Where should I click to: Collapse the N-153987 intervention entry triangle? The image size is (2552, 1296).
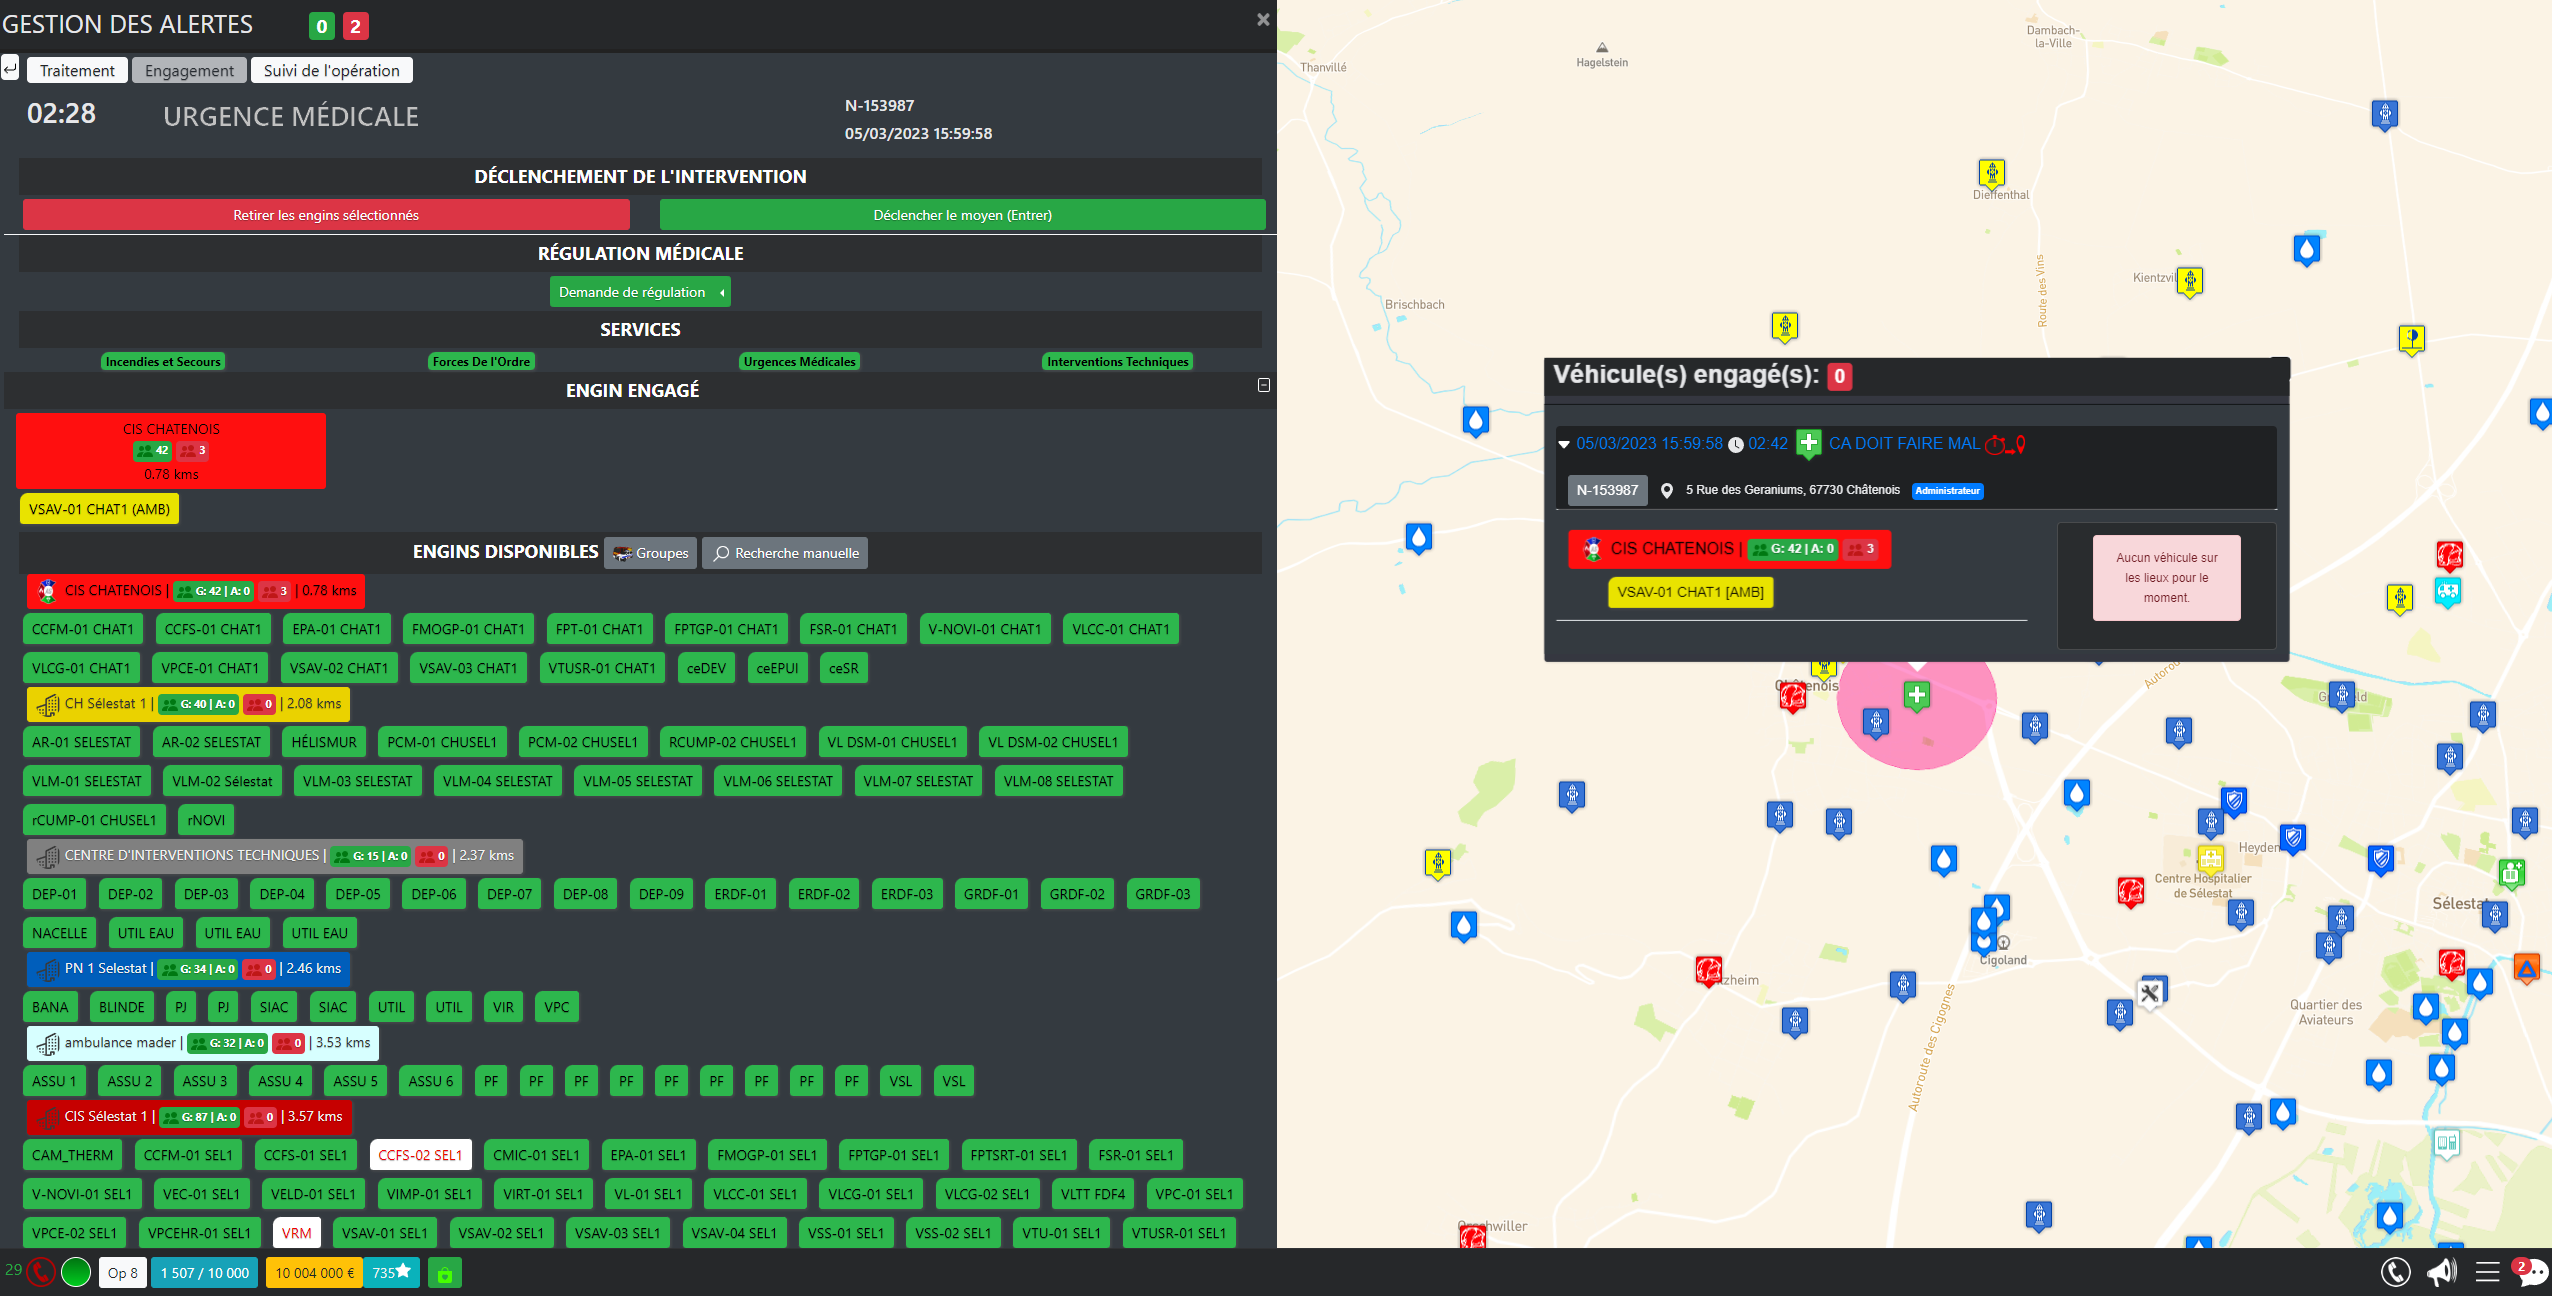click(x=1564, y=444)
